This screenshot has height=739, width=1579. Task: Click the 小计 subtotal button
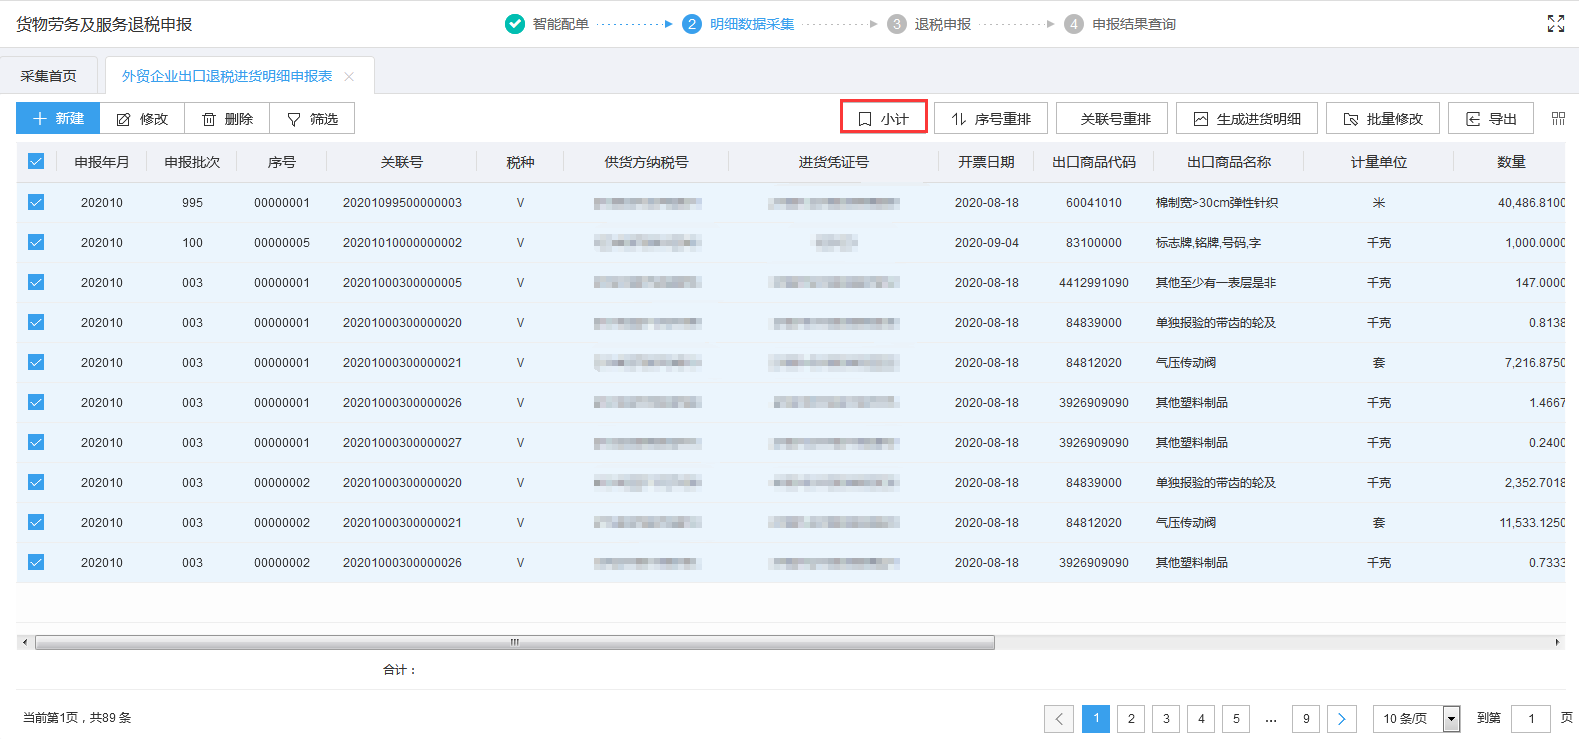(x=884, y=118)
